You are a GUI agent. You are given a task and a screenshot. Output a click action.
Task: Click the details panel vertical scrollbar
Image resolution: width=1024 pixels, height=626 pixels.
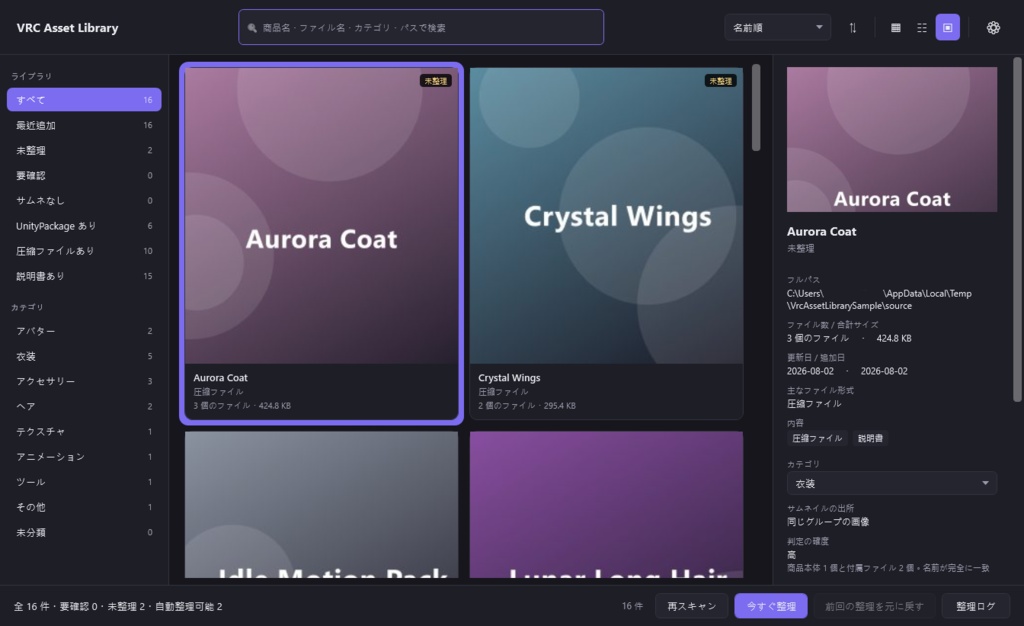tap(1017, 230)
